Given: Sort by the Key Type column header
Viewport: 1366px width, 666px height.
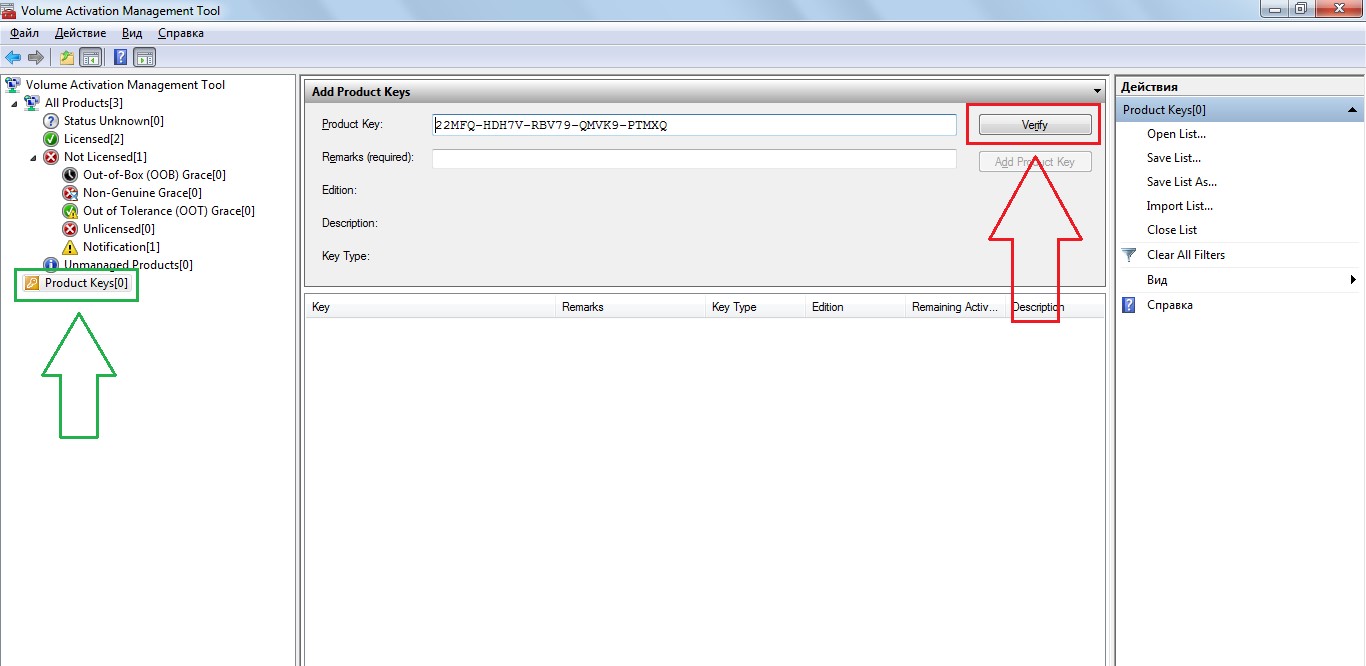Looking at the screenshot, I should pyautogui.click(x=755, y=307).
